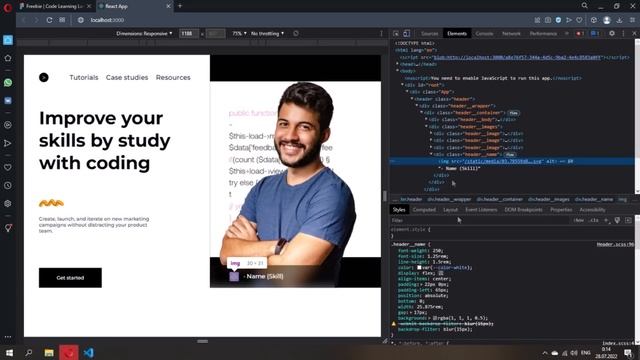Select div.header__images in the breadcrumb
The width and height of the screenshot is (640, 360).
(549, 199)
